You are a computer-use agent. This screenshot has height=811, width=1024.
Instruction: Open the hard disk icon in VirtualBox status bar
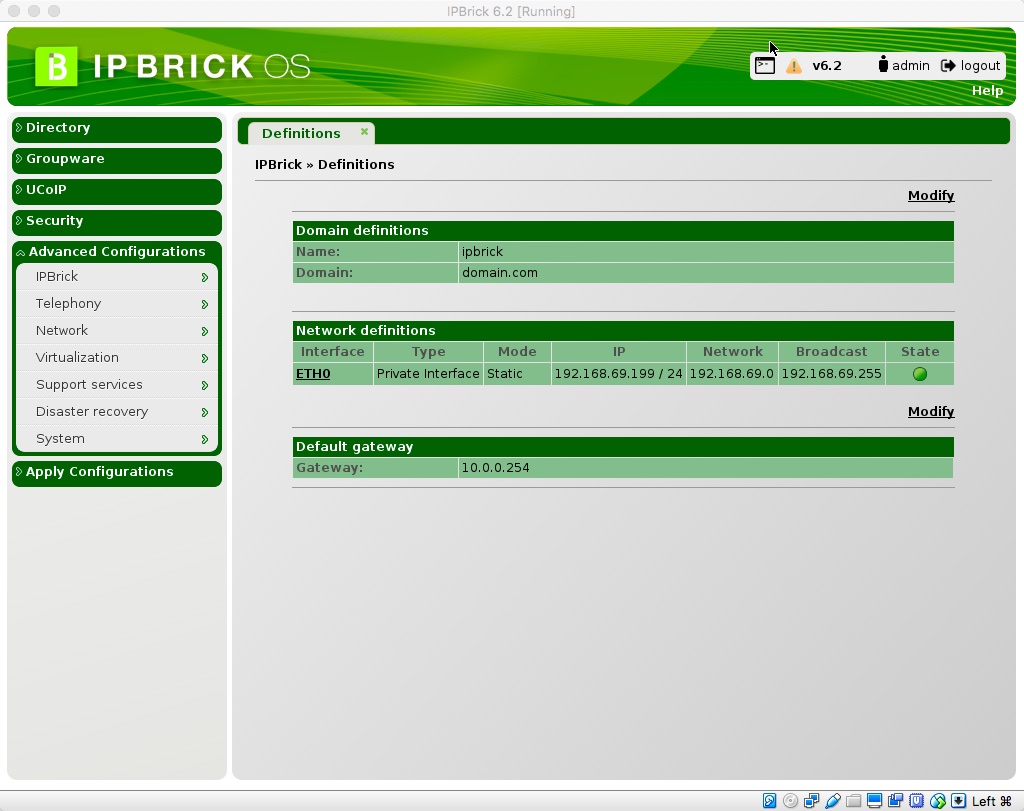click(769, 800)
